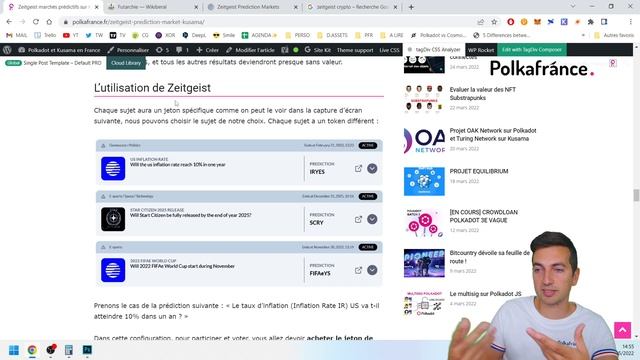The height and width of the screenshot is (360, 640).
Task: Click Modifier l'article in admin bar
Action: point(250,50)
